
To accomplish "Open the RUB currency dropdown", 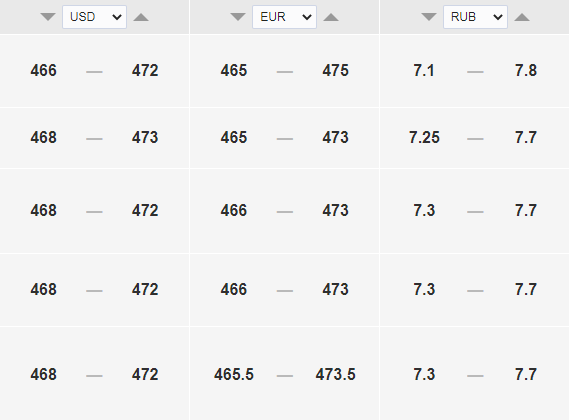I will coord(475,17).
